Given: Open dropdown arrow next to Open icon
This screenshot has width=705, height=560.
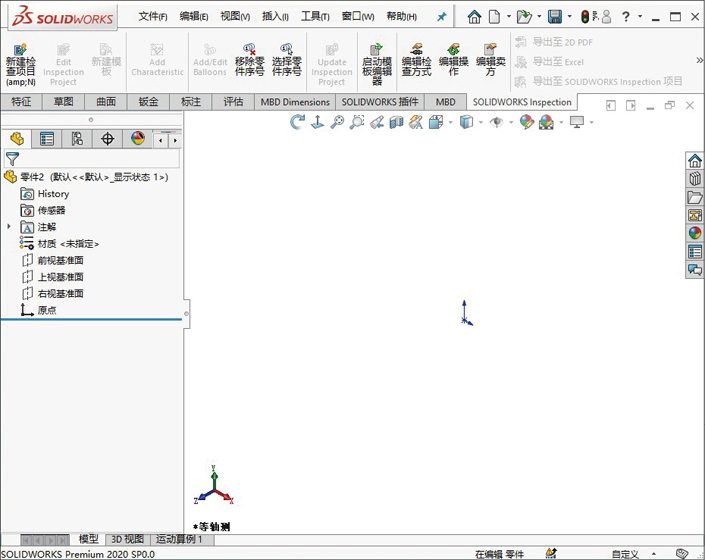Looking at the screenshot, I should (539, 17).
